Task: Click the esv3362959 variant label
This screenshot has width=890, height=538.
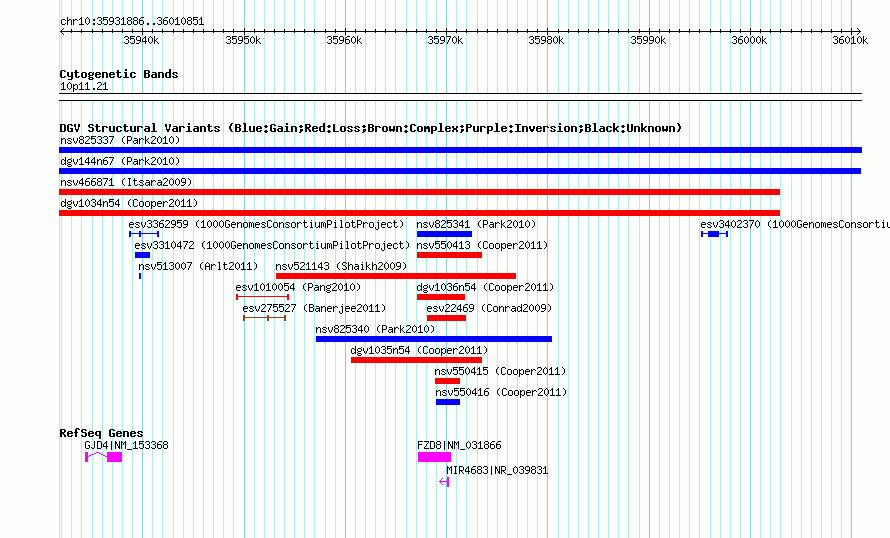Action: pos(266,224)
